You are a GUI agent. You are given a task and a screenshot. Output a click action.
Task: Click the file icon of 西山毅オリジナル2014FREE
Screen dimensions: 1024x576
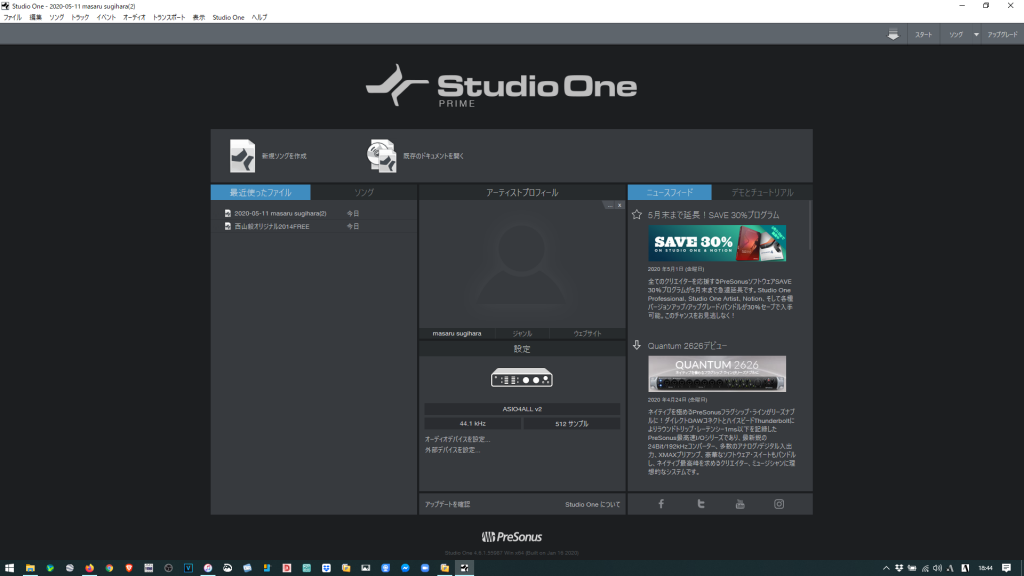coord(227,227)
